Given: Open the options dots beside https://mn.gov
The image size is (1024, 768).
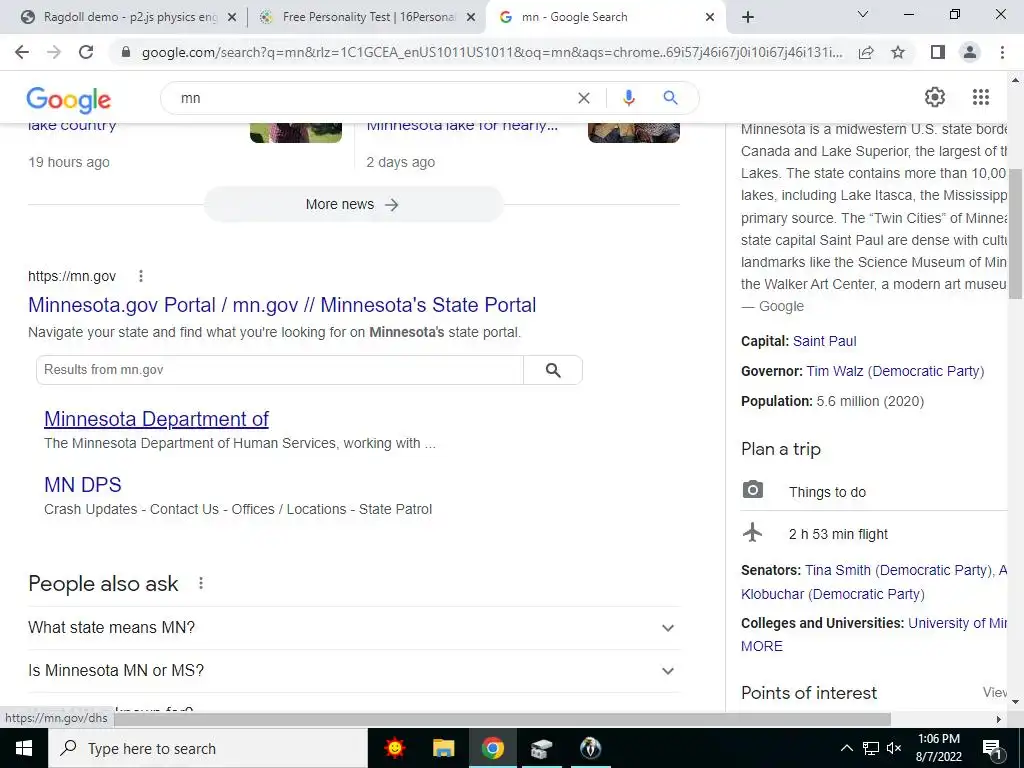Looking at the screenshot, I should click(x=140, y=276).
